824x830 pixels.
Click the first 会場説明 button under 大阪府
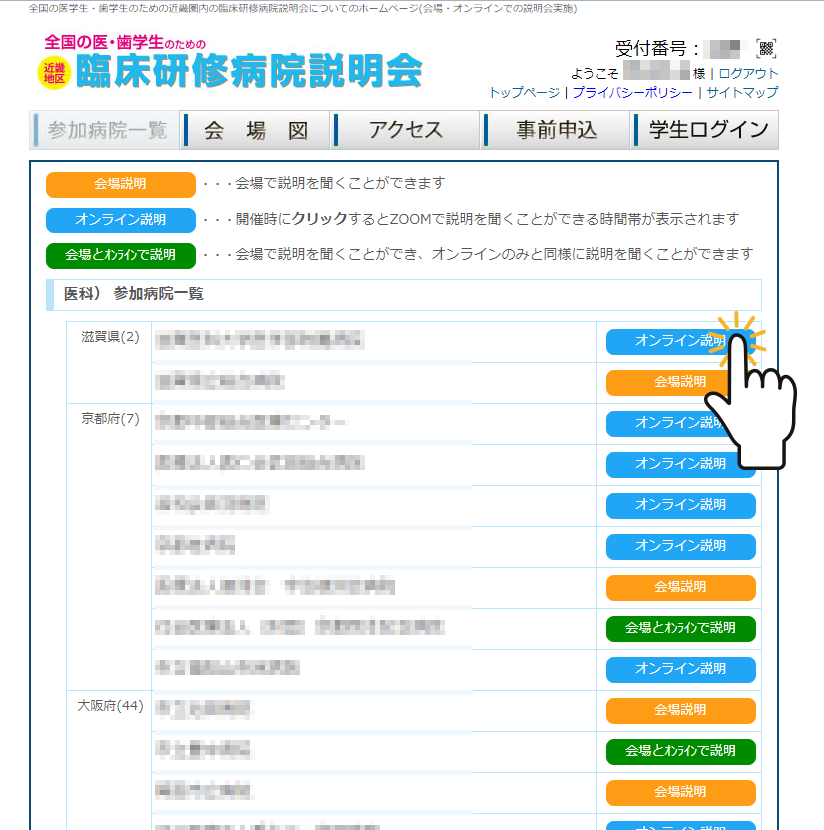click(680, 711)
